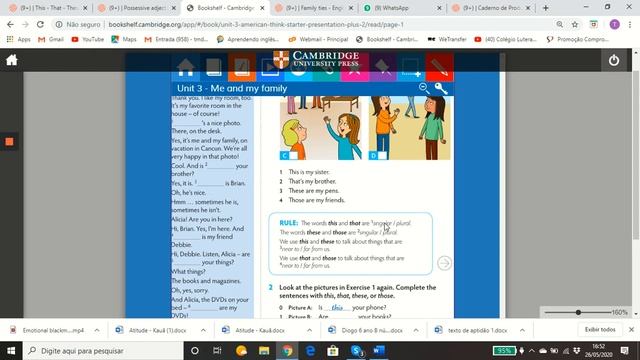Click Windows search box Digite aqui para pesquisar
The image size is (640, 360).
pyautogui.click(x=103, y=351)
